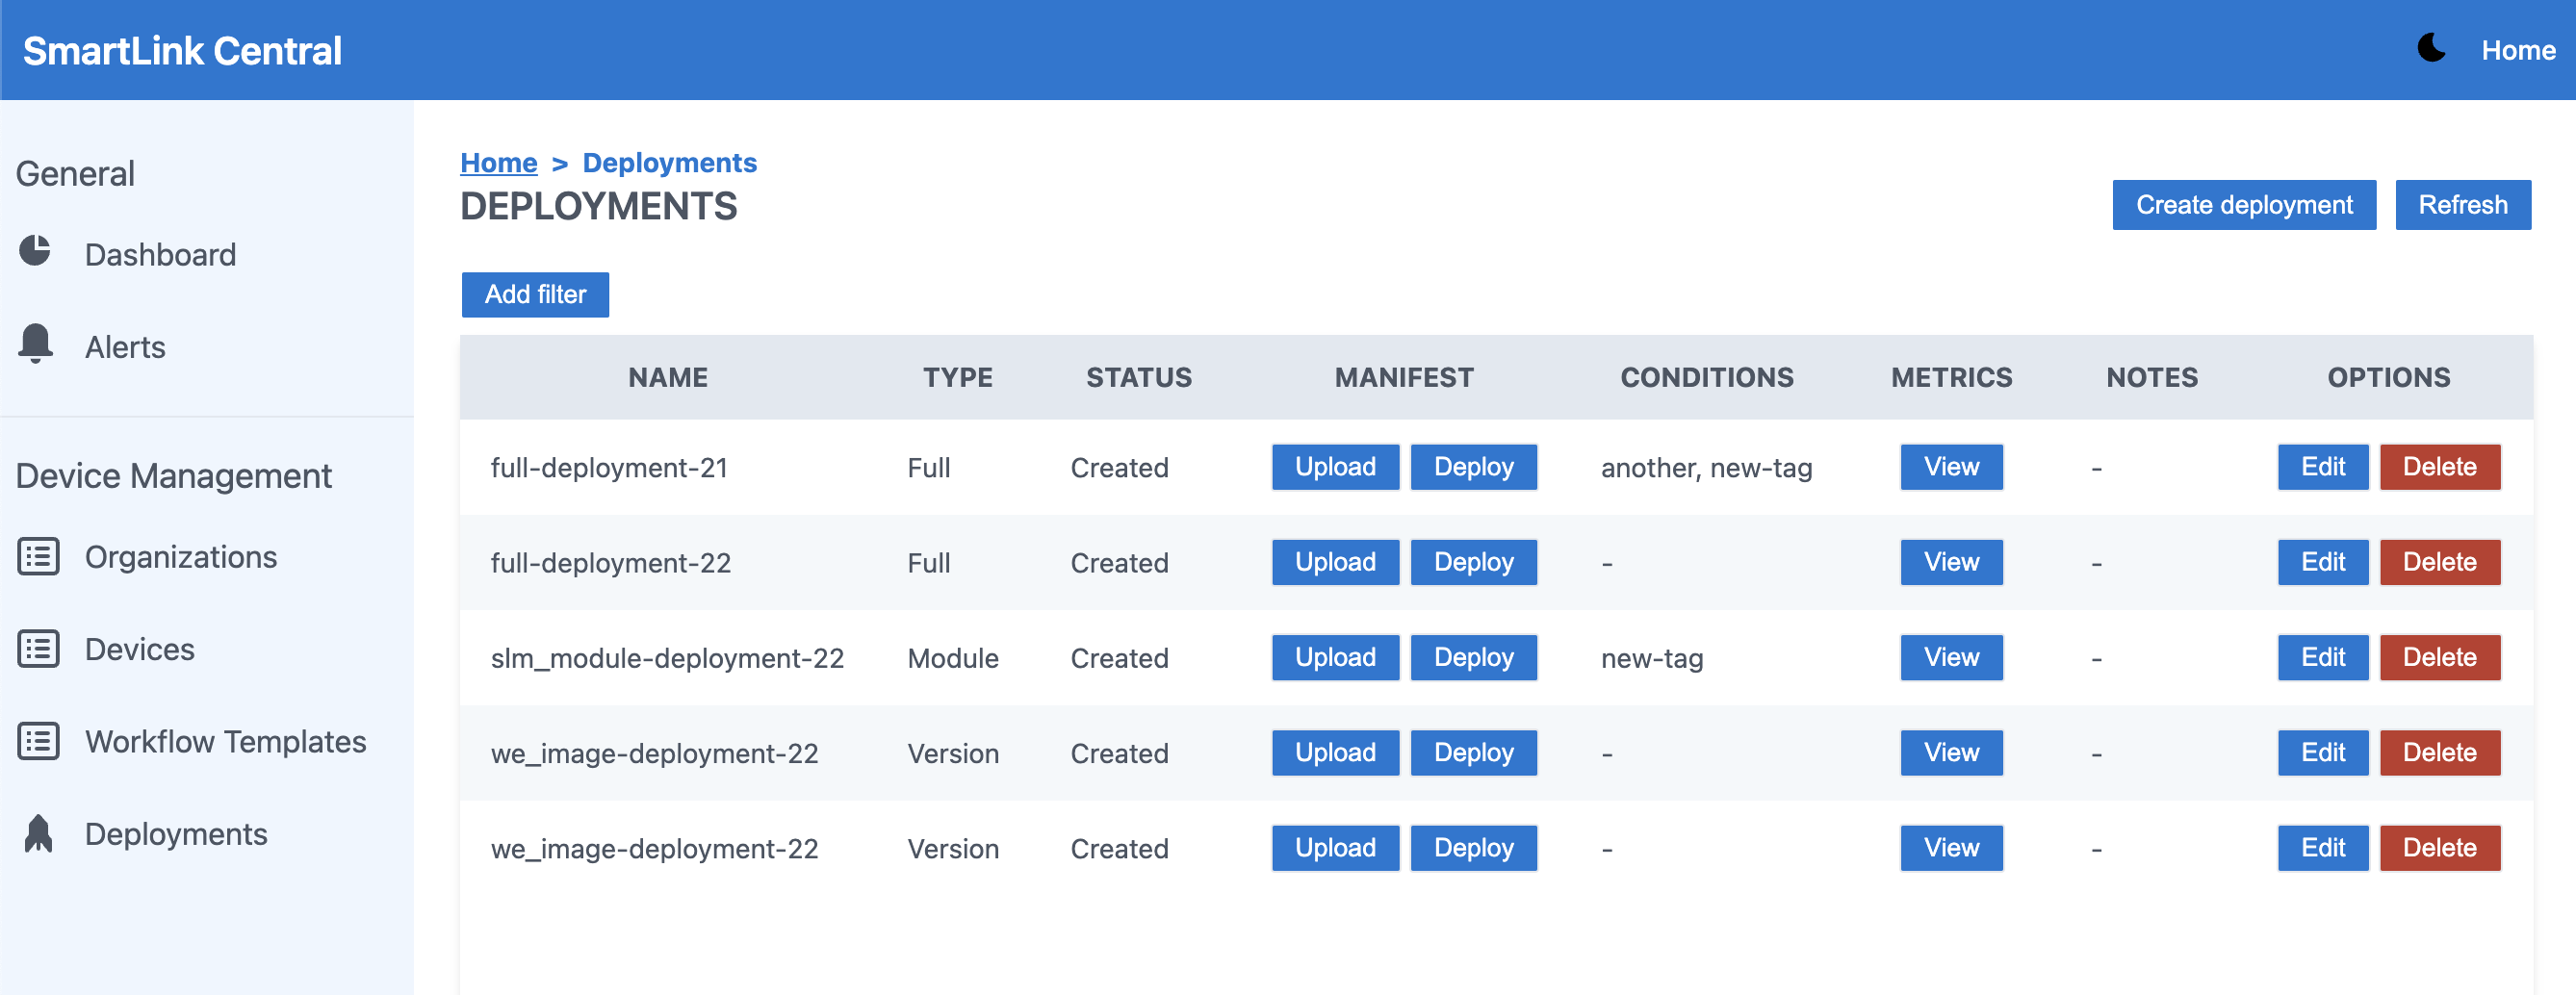Click the Organizations list icon
This screenshot has width=2576, height=995.
pyautogui.click(x=38, y=556)
